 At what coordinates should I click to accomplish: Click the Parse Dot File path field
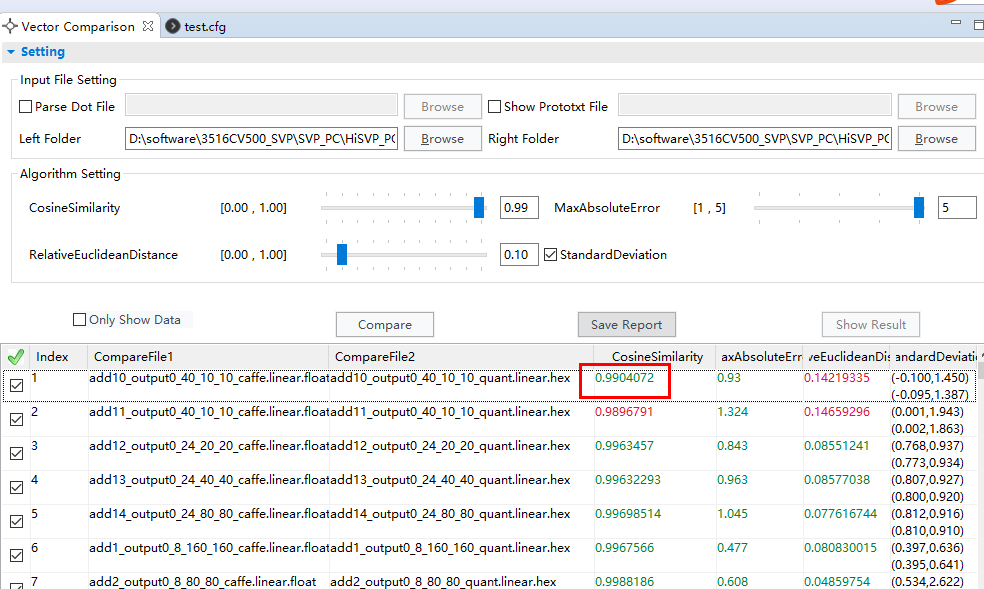262,105
